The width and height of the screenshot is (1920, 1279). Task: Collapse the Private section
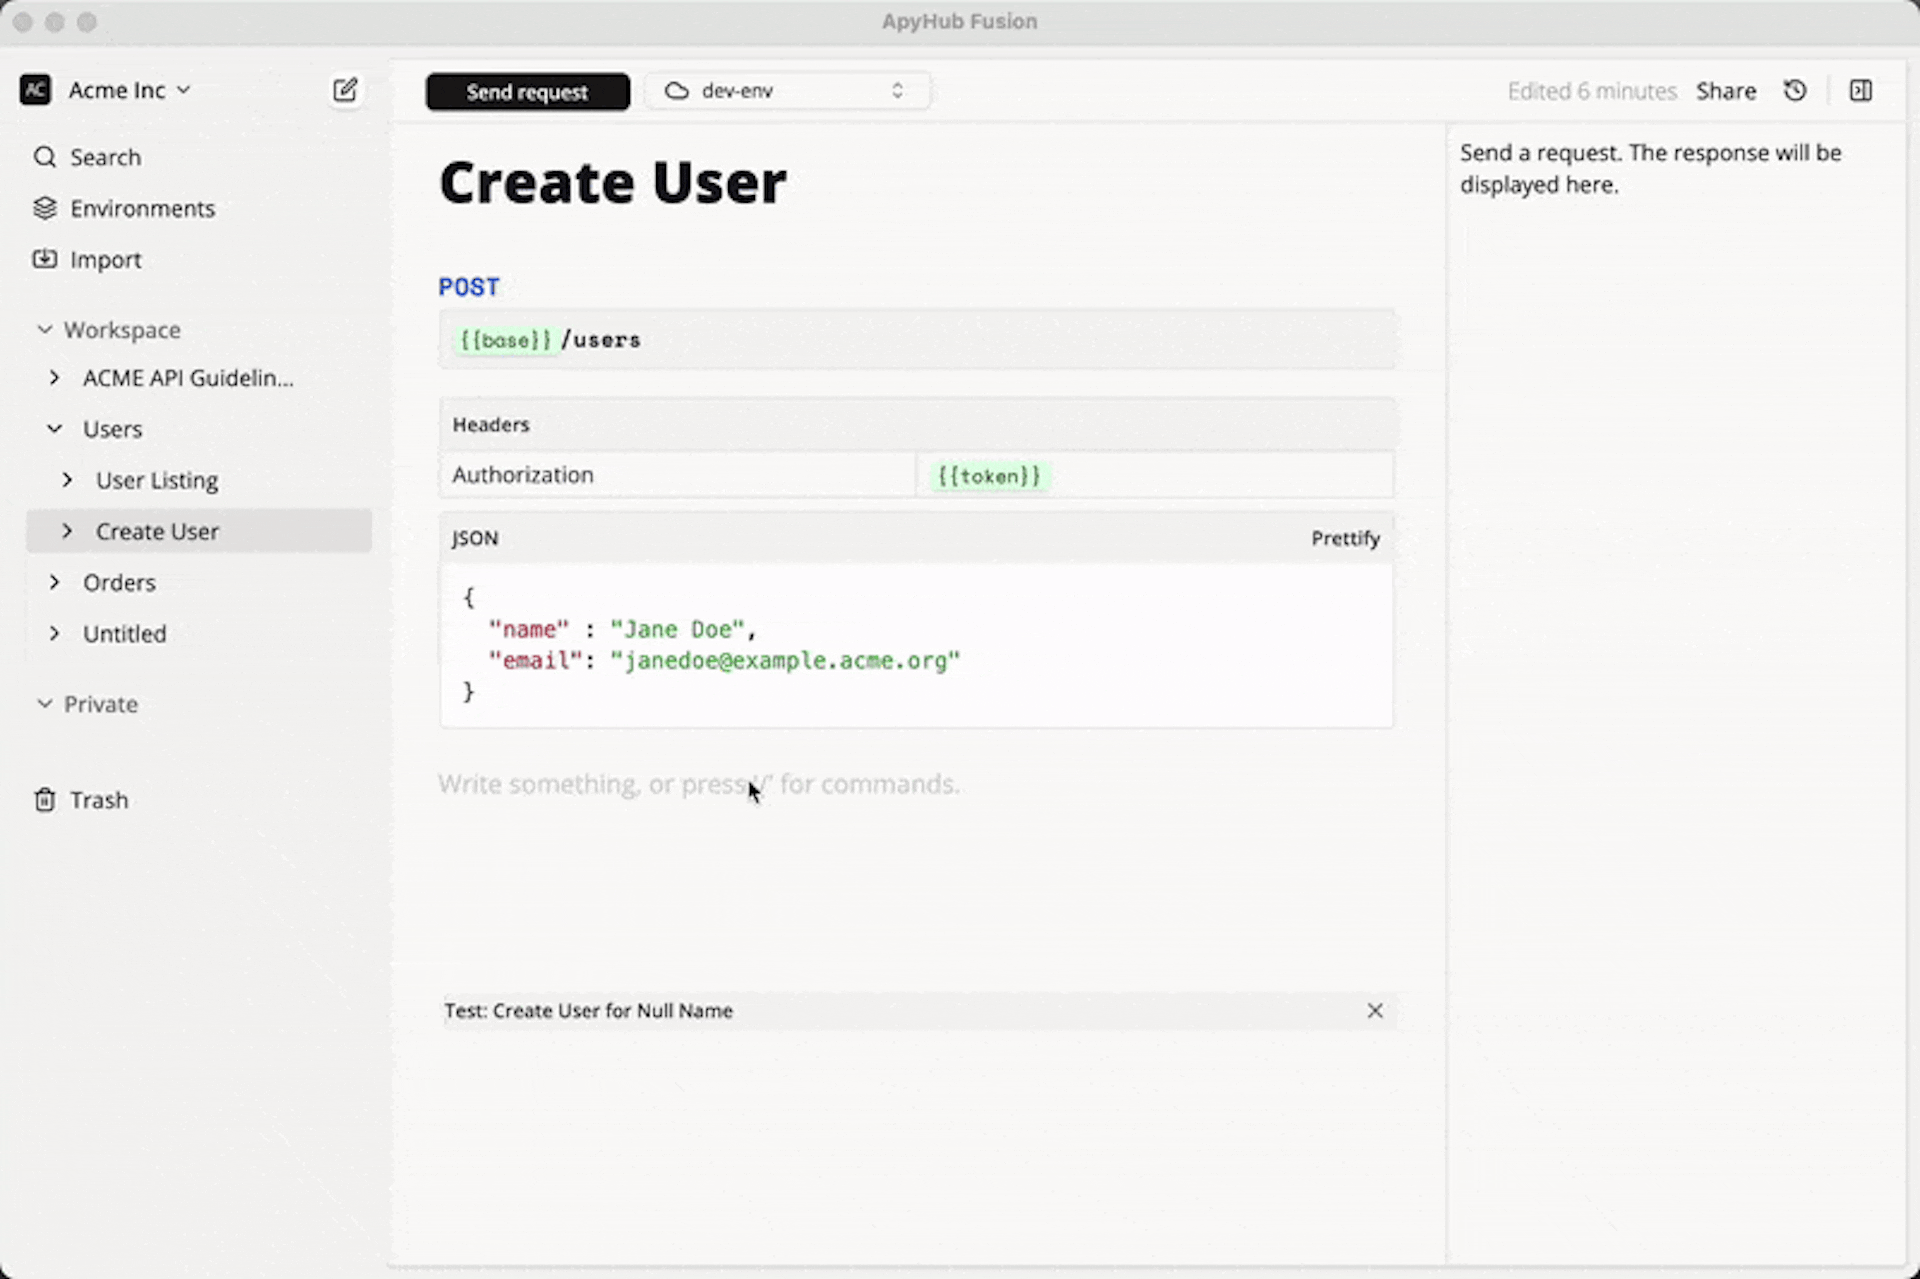coord(44,704)
